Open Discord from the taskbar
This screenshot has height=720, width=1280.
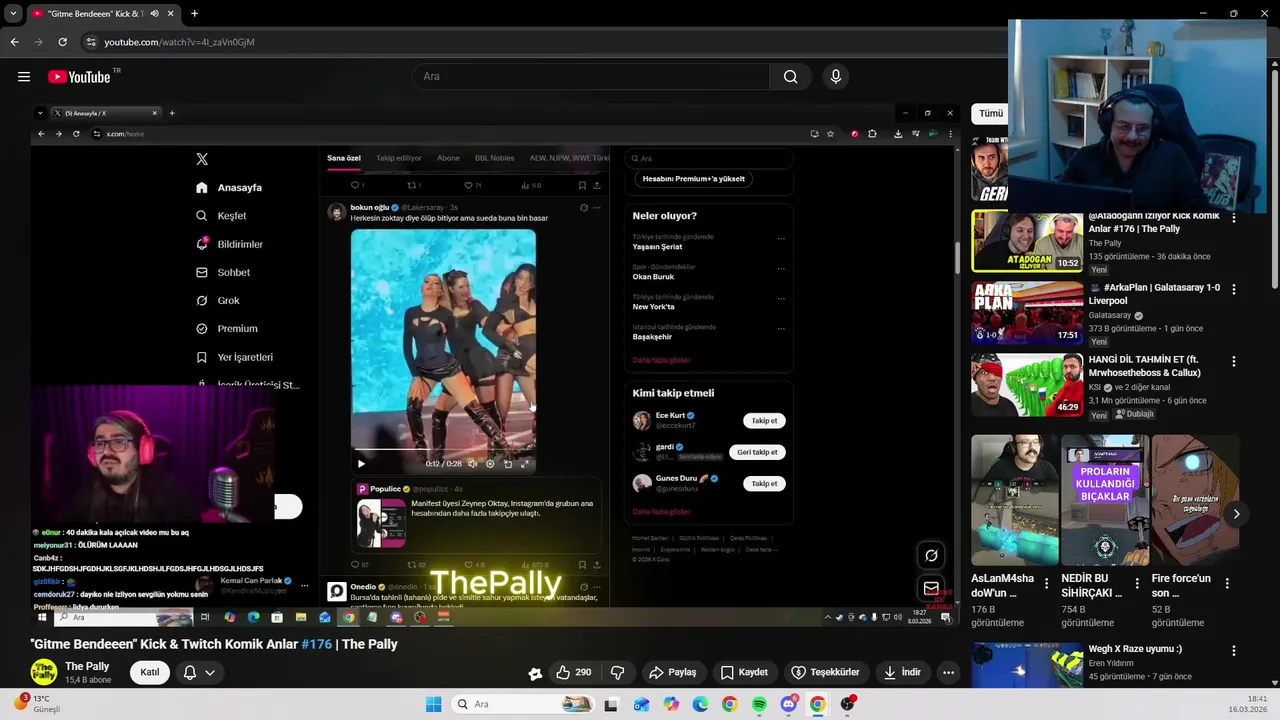[789, 704]
